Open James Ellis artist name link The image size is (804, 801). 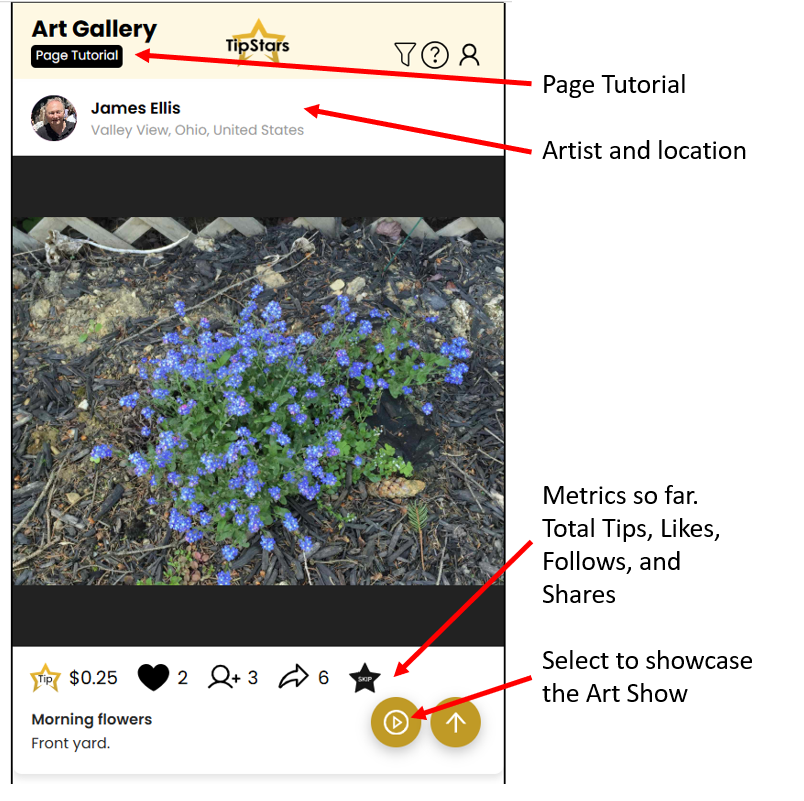point(136,108)
